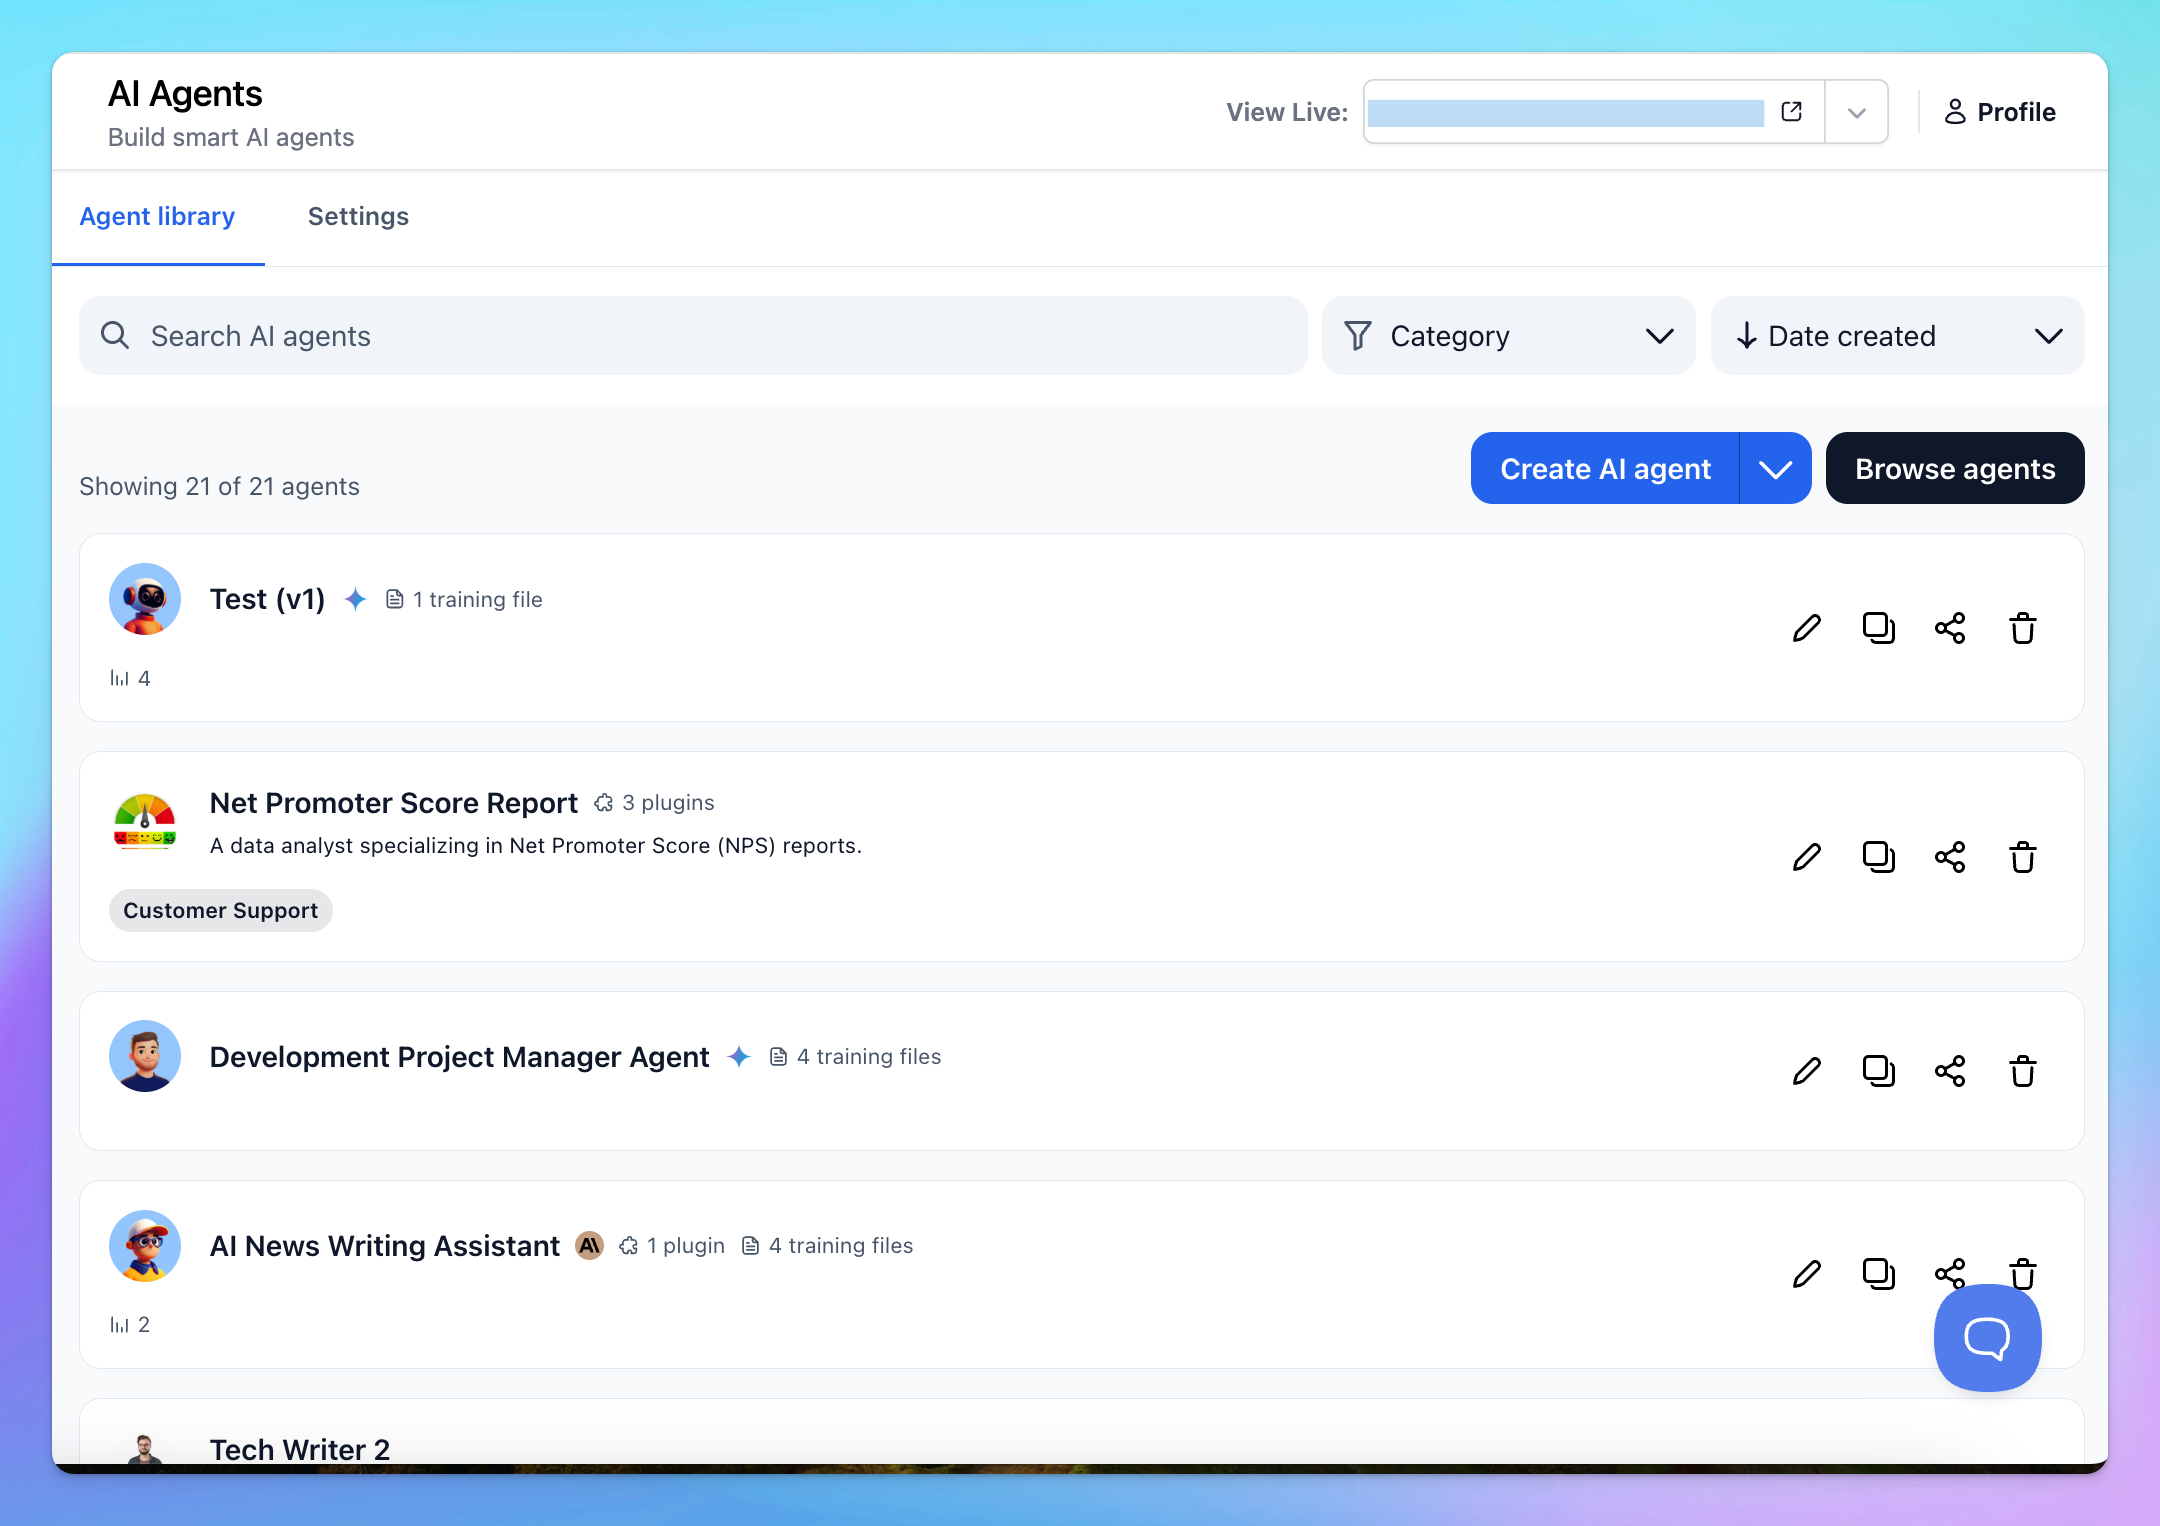Delete the Net Promoter Score Report agent
This screenshot has width=2160, height=1526.
(2022, 857)
